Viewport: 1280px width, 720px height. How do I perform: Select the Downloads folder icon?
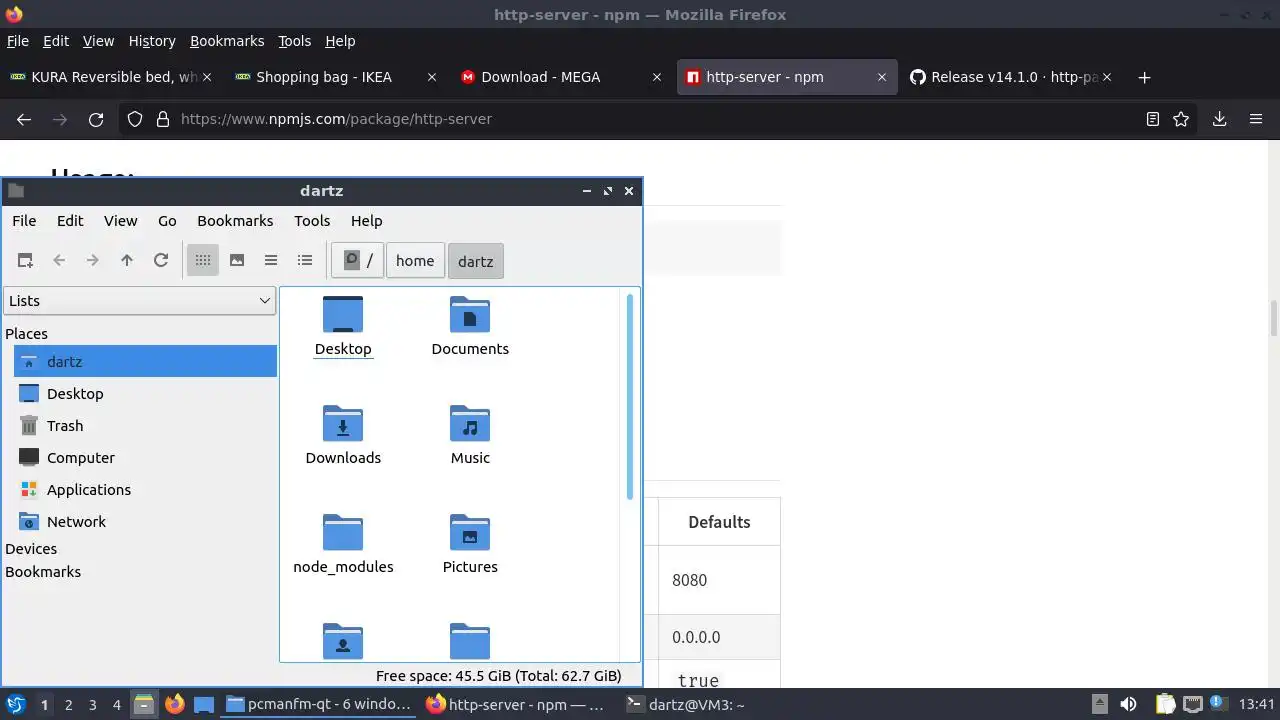point(343,436)
